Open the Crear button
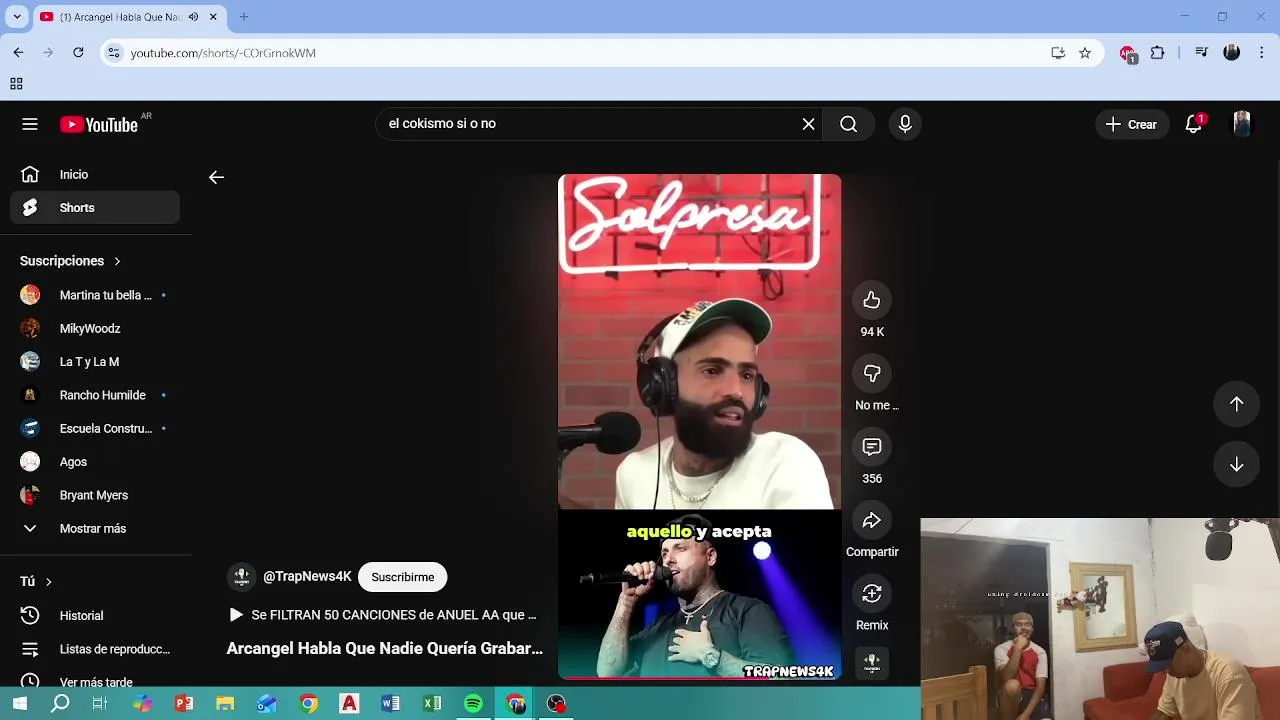The height and width of the screenshot is (720, 1280). [x=1132, y=124]
